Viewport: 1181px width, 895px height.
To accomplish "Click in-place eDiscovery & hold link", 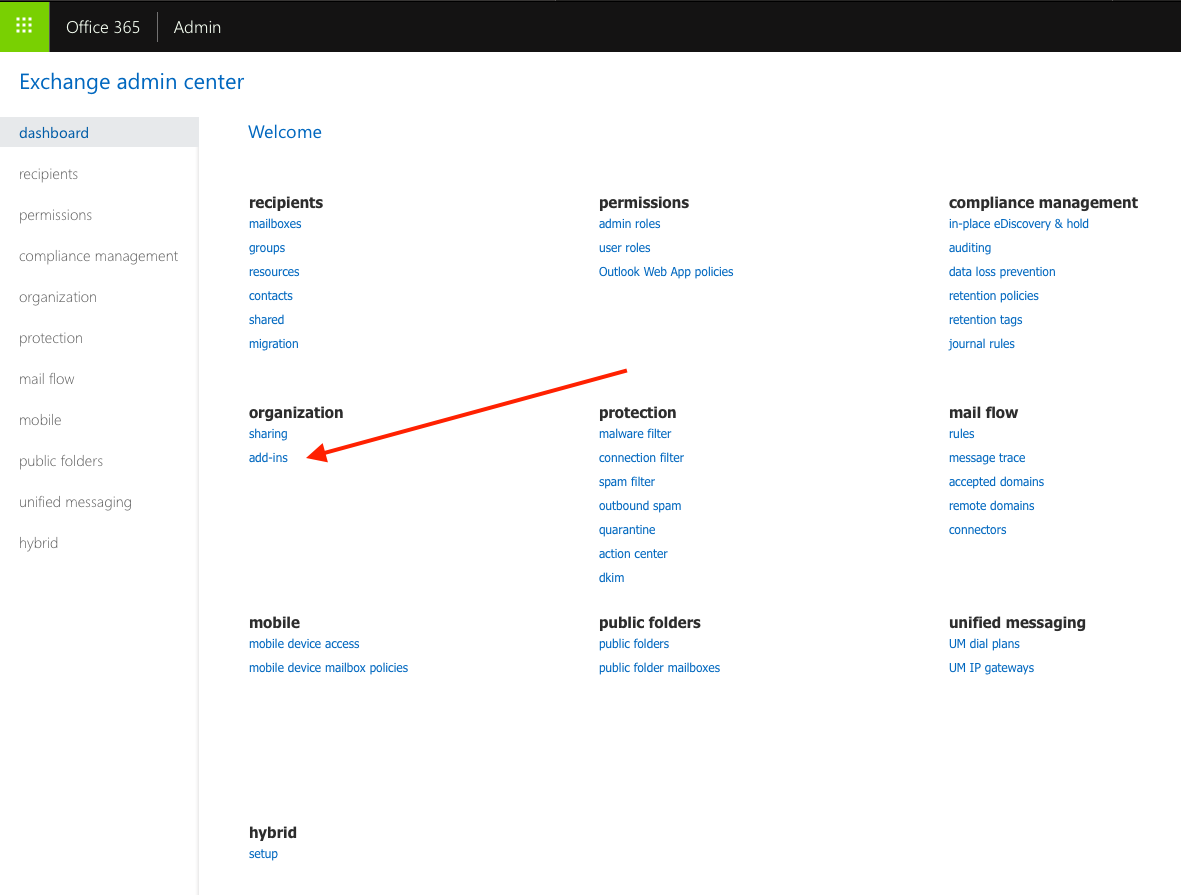I will pyautogui.click(x=1018, y=224).
